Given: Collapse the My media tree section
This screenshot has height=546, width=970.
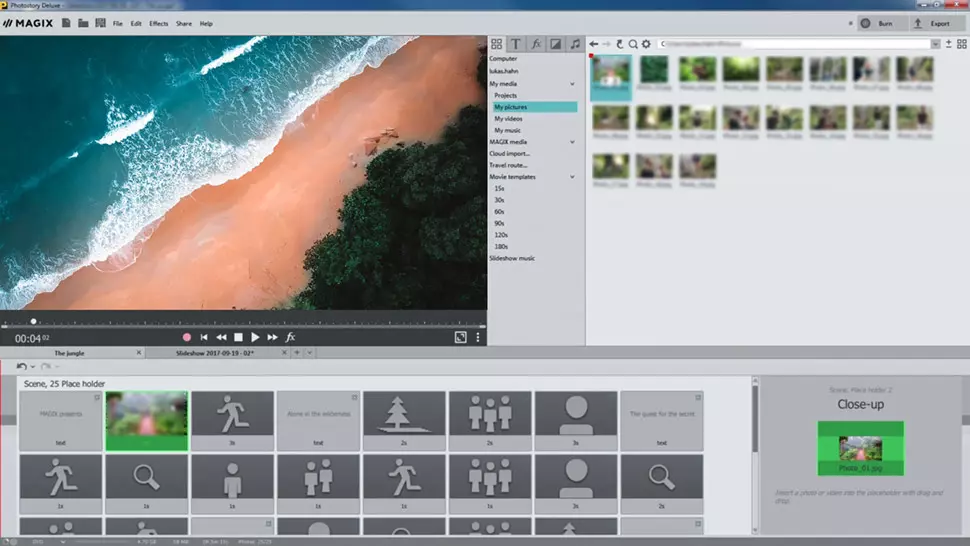Looking at the screenshot, I should 573,83.
